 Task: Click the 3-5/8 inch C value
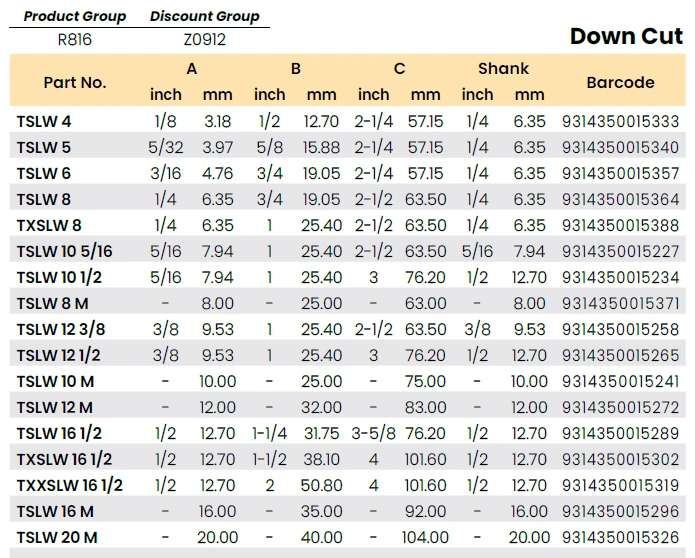(373, 434)
